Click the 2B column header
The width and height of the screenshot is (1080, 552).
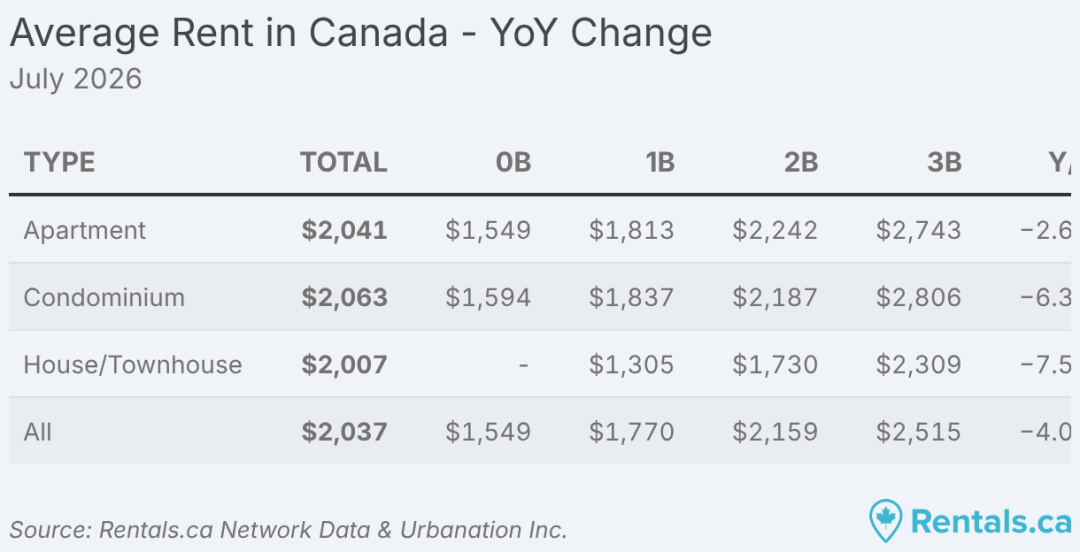801,163
